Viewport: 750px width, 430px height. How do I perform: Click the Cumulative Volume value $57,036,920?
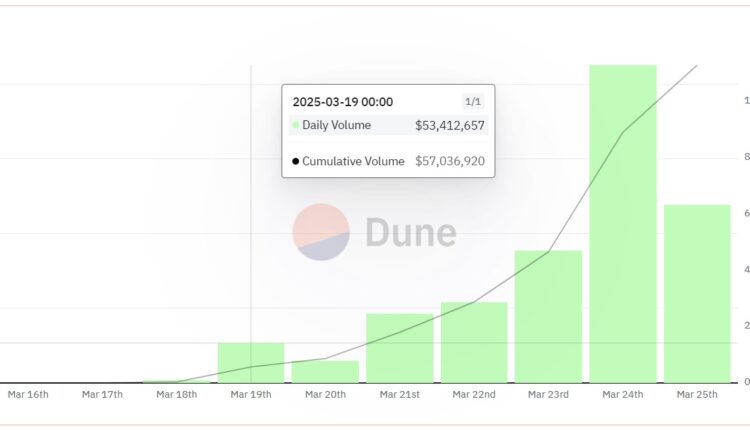click(x=450, y=161)
